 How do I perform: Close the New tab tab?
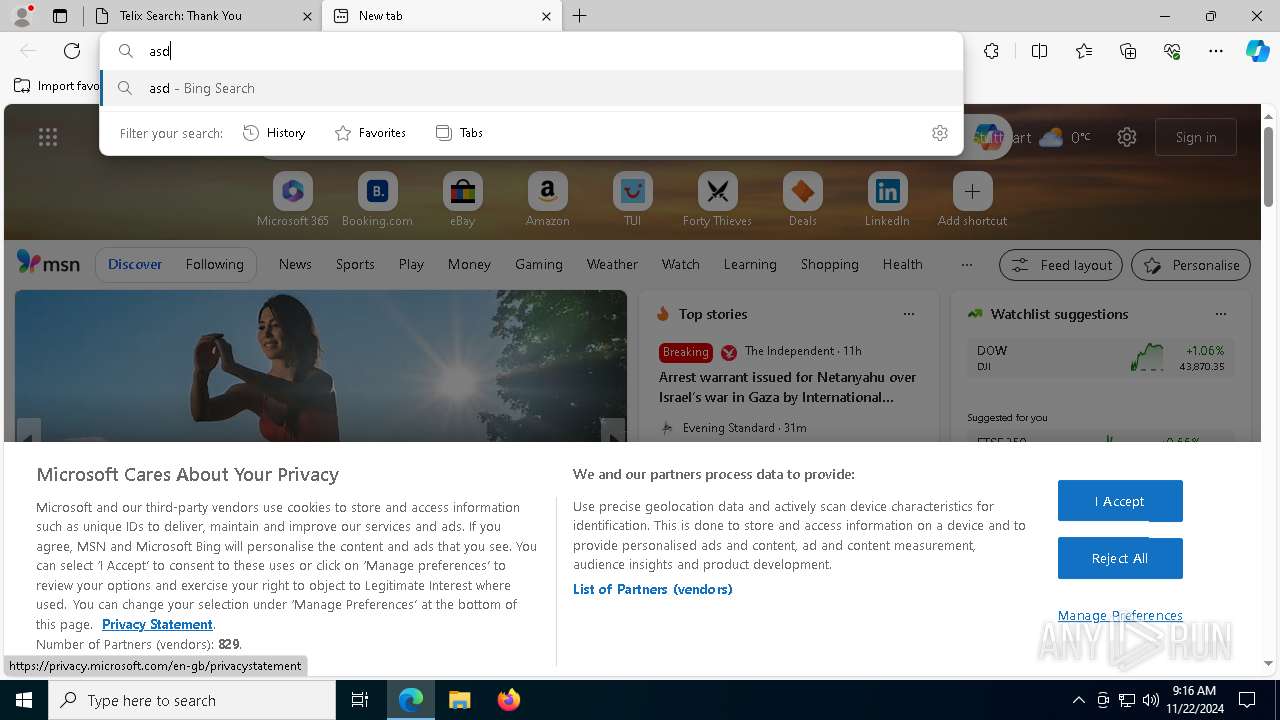546,16
